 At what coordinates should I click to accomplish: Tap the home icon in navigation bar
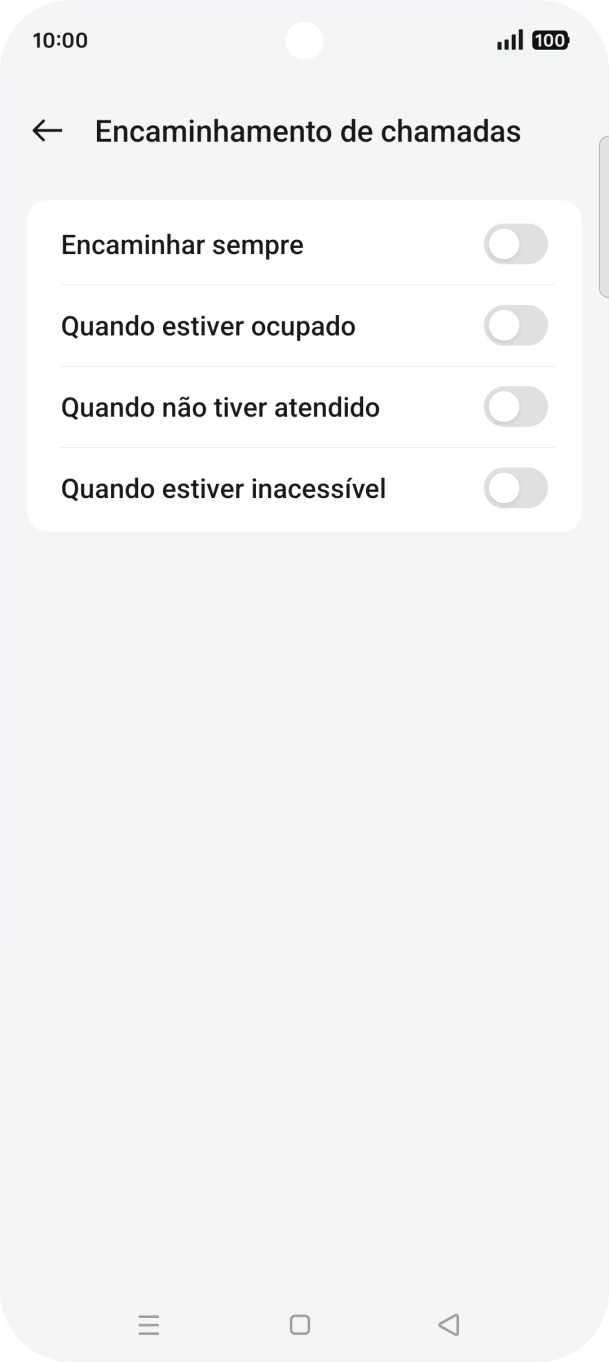(299, 1325)
